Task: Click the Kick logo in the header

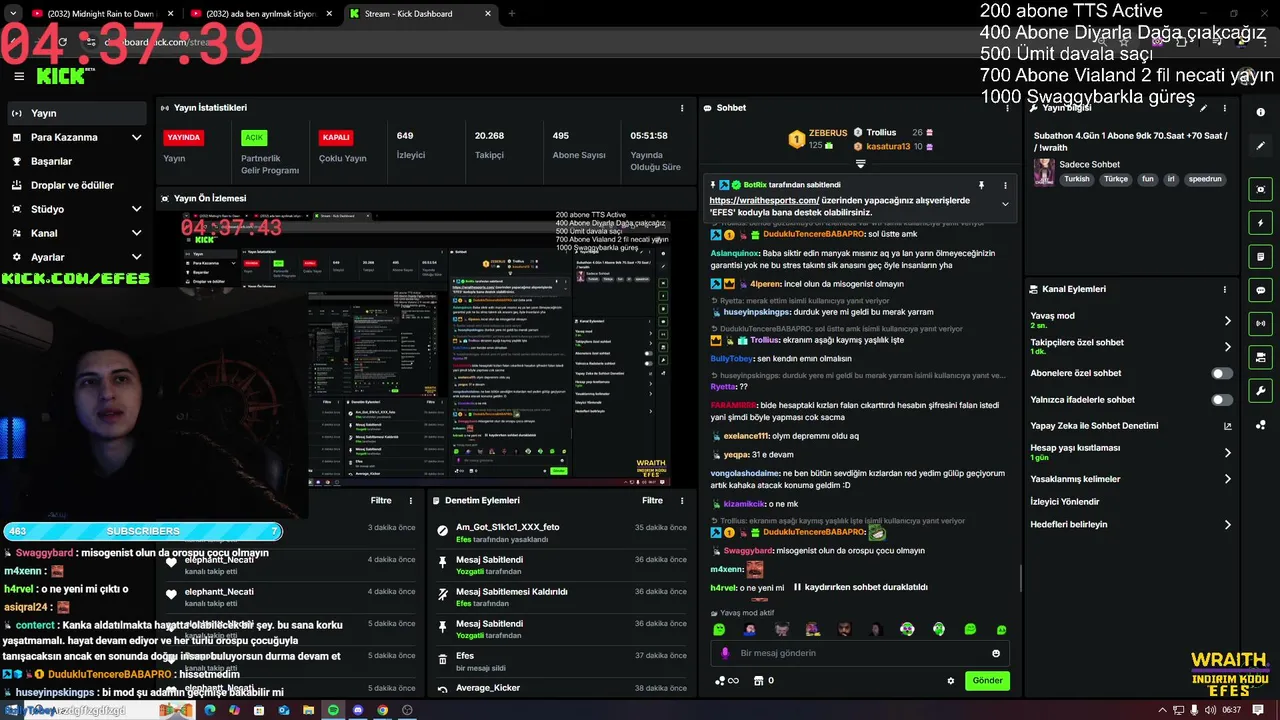Action: [x=60, y=76]
